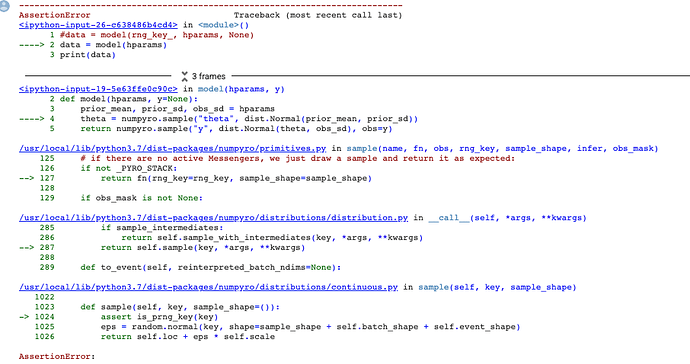Click 'prior_mean, prior_sd, obs_sd = hparams' line

point(177,109)
